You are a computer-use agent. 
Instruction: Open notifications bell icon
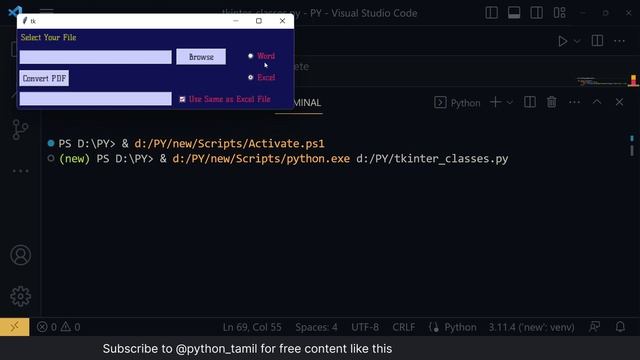[620, 327]
